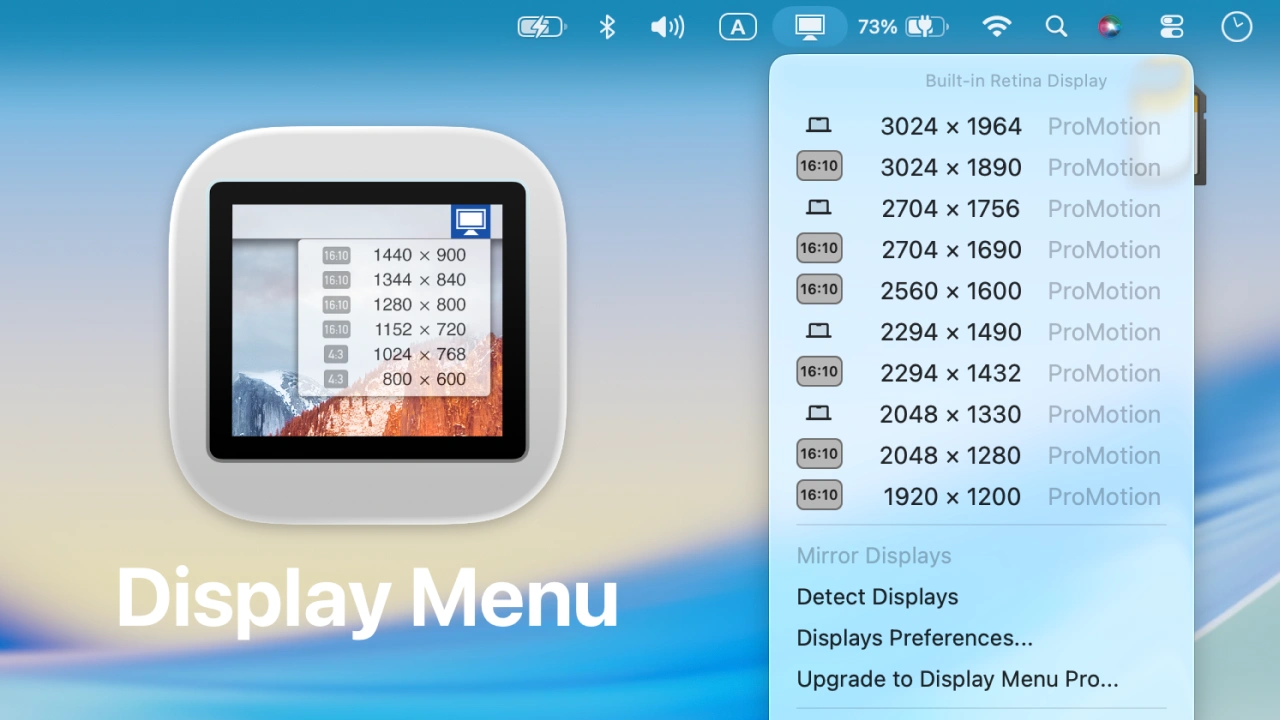The width and height of the screenshot is (1280, 720).
Task: Click the input source A icon
Action: [738, 26]
